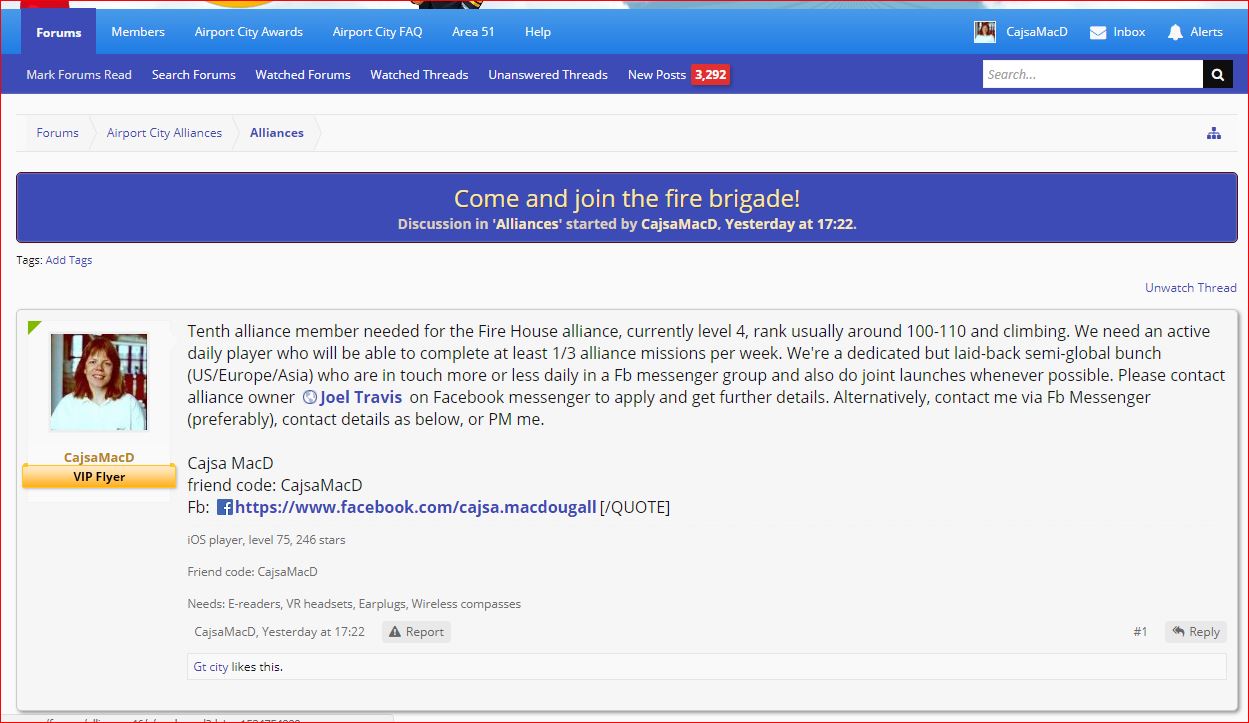Click the small CajsaMacD avatar in navbar
Image resolution: width=1249 pixels, height=723 pixels.
[985, 32]
